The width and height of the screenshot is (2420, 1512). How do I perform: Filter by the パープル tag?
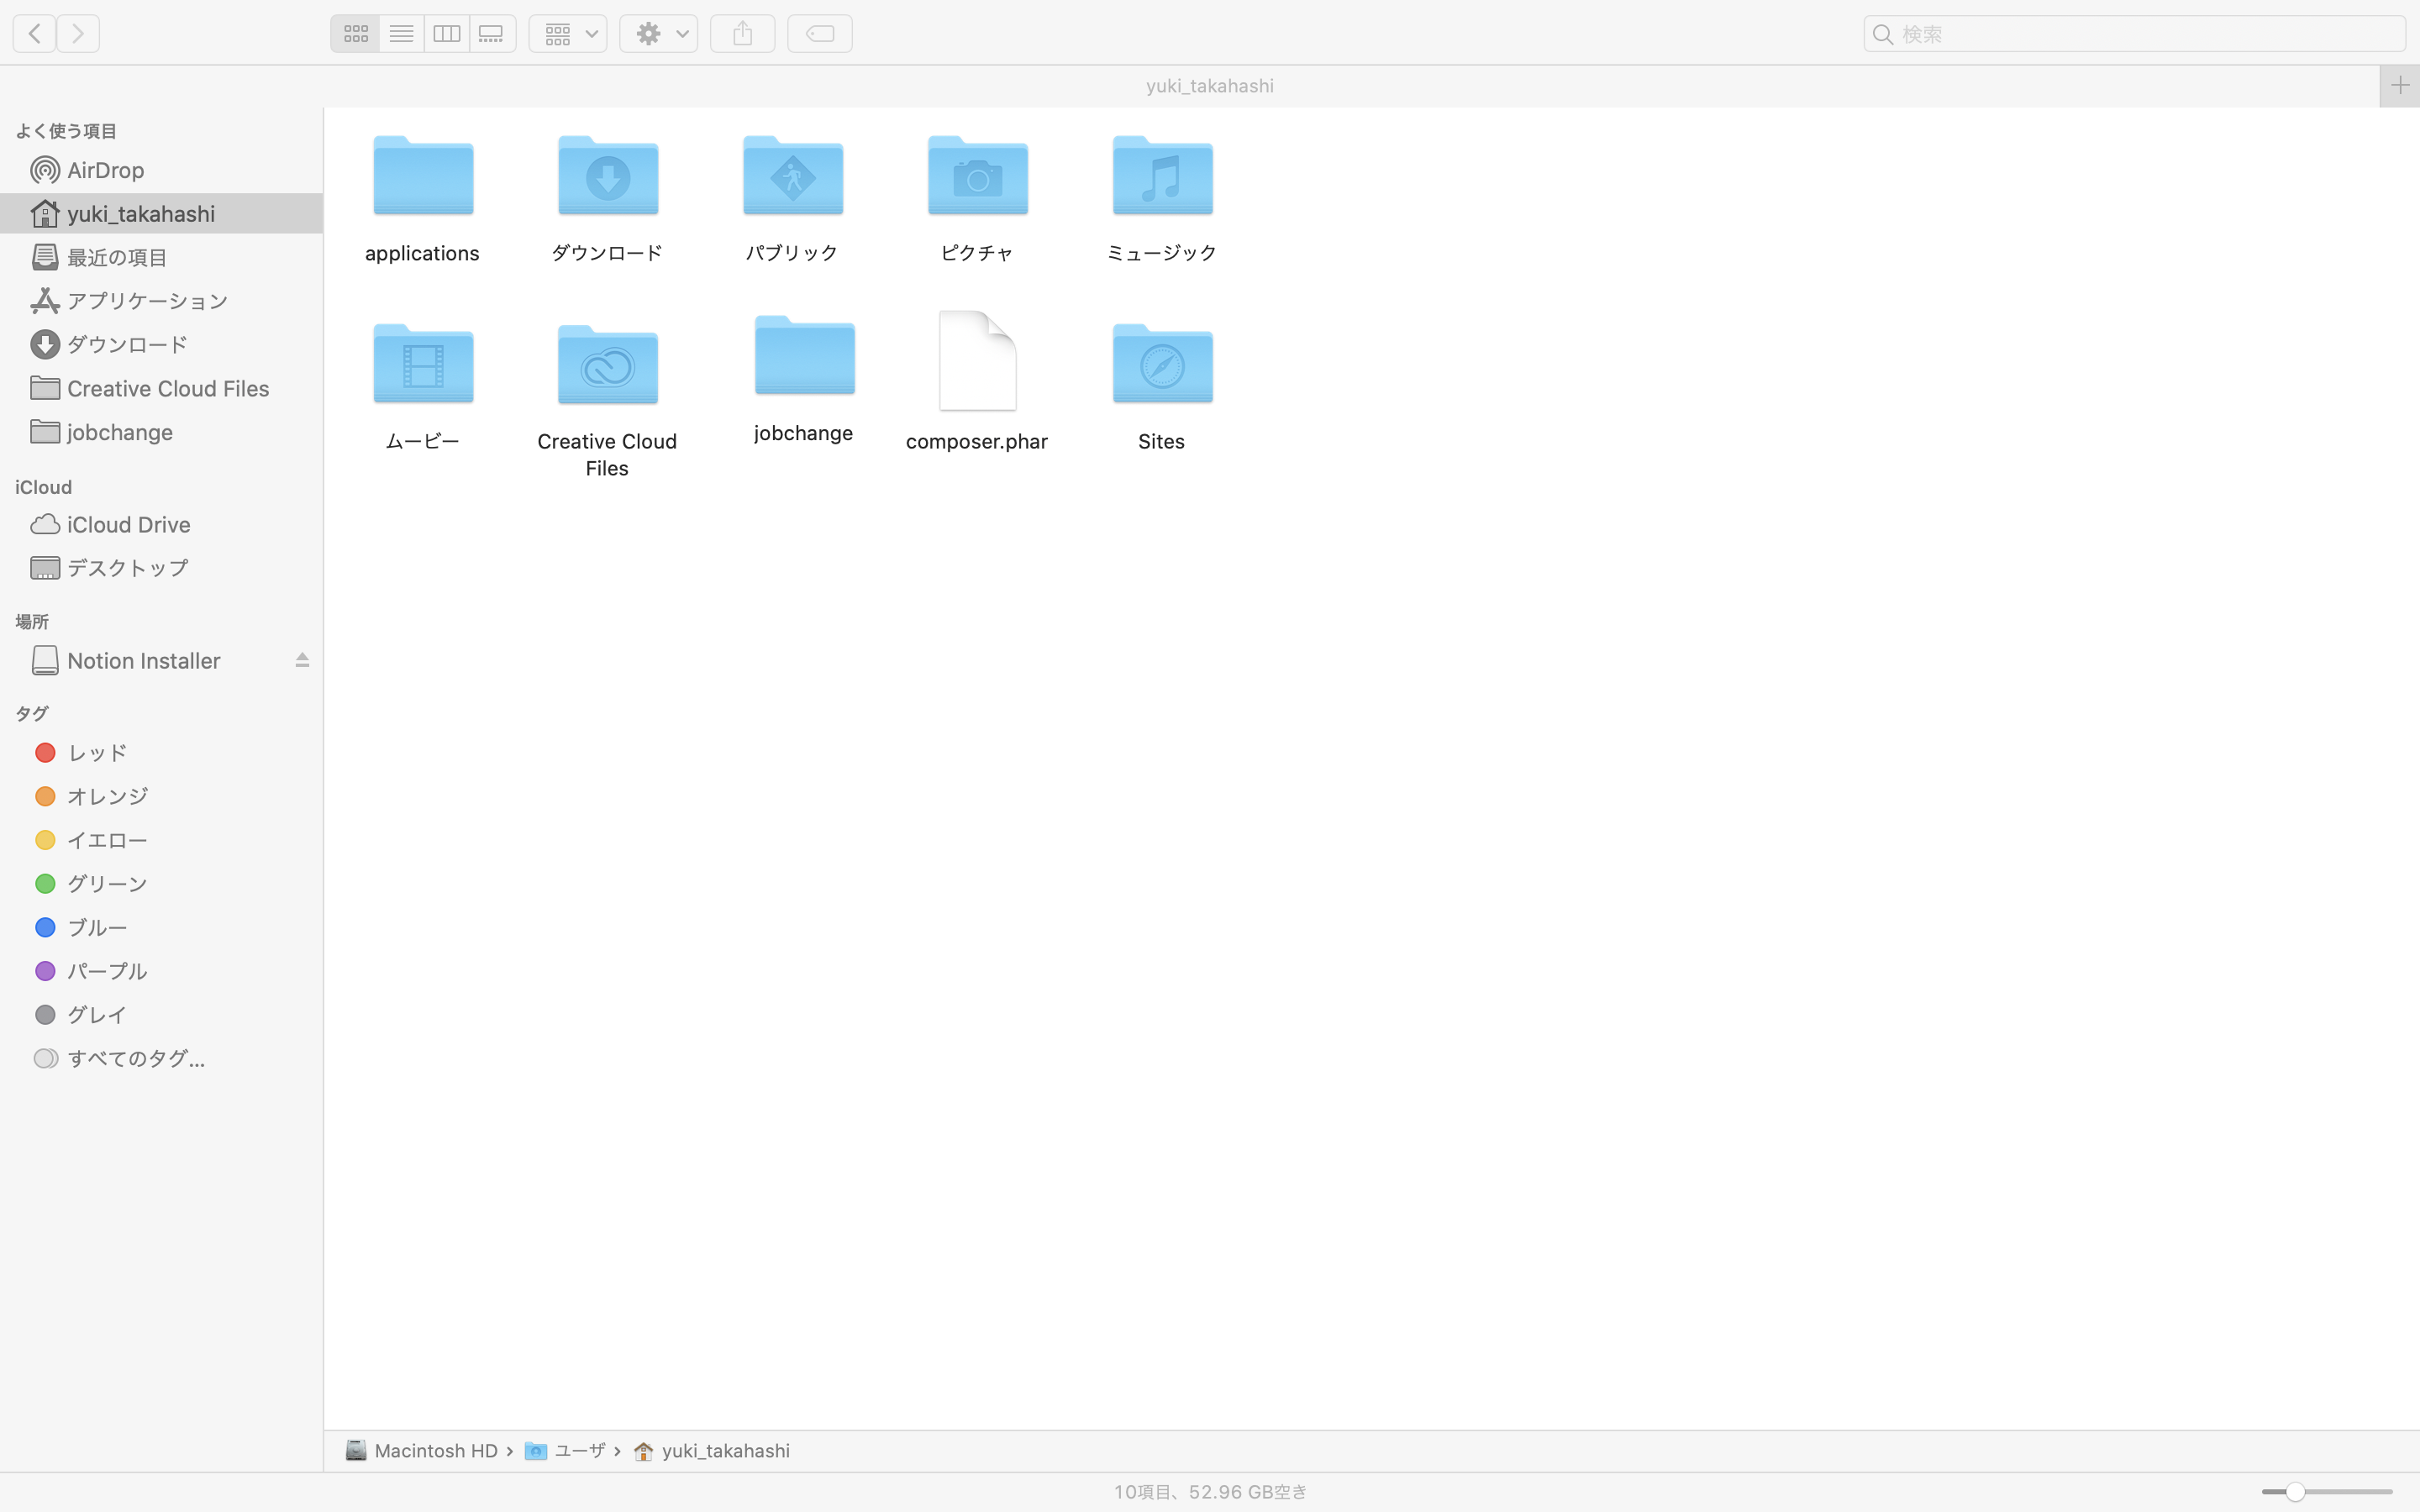coord(162,971)
